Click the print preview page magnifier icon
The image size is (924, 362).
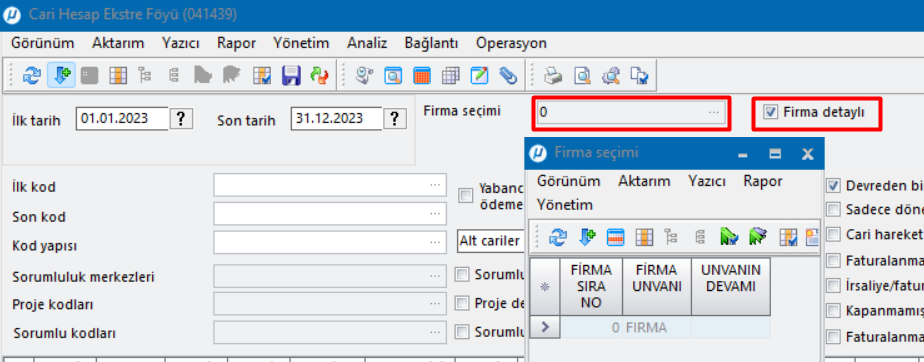coord(582,75)
